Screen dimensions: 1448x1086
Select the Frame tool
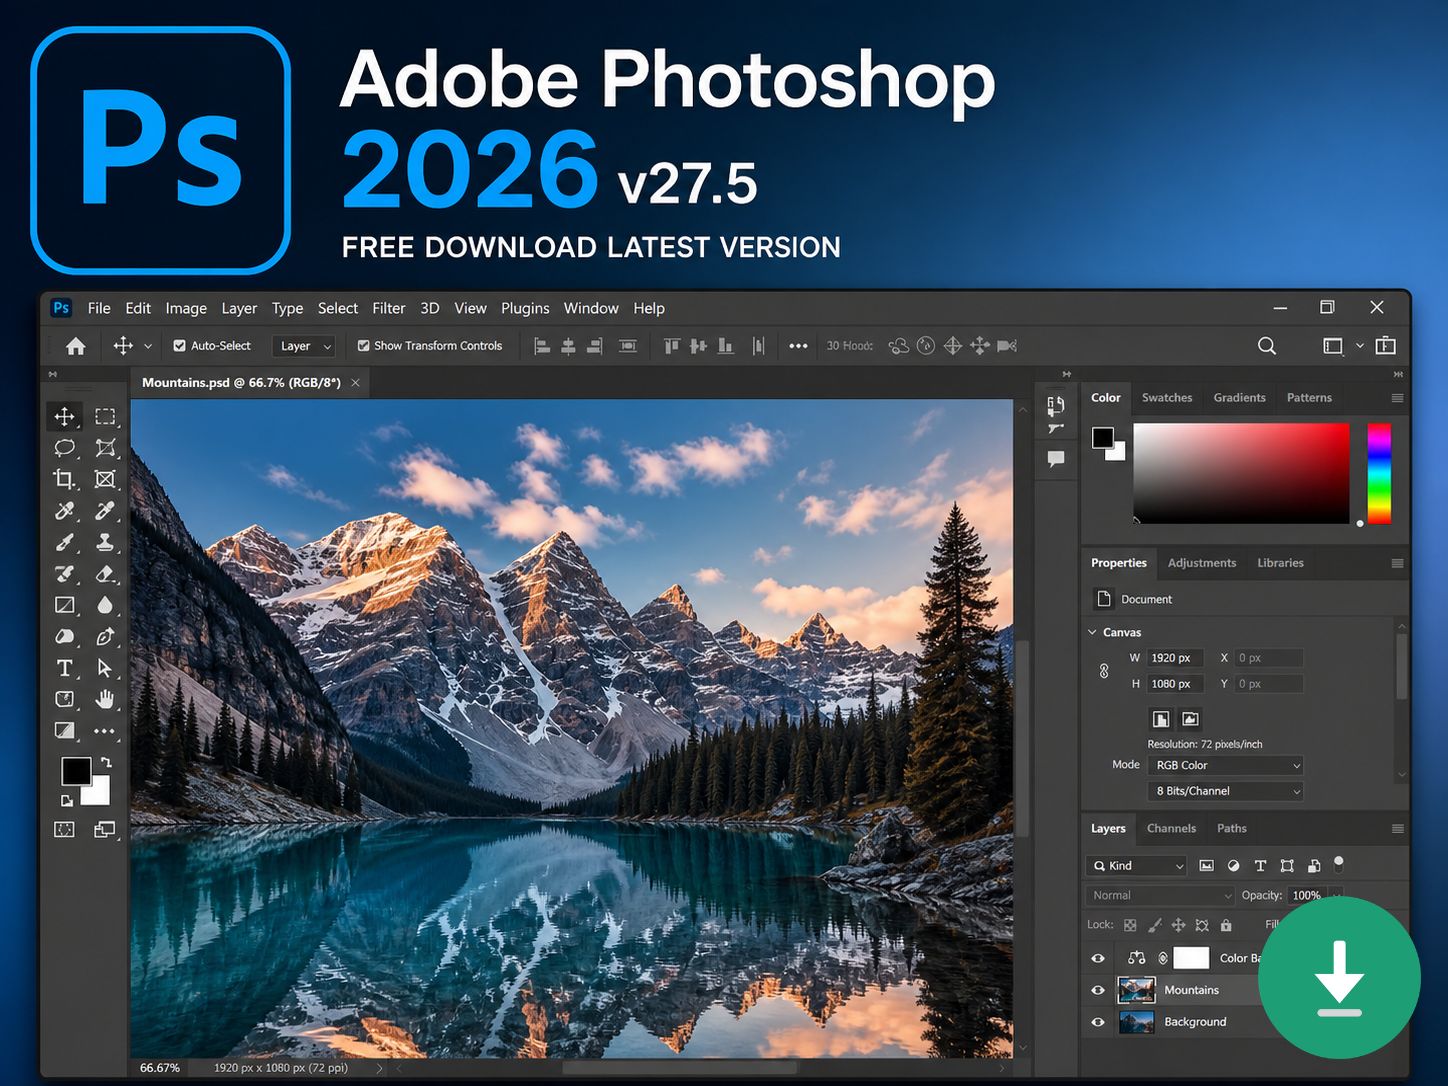(105, 479)
